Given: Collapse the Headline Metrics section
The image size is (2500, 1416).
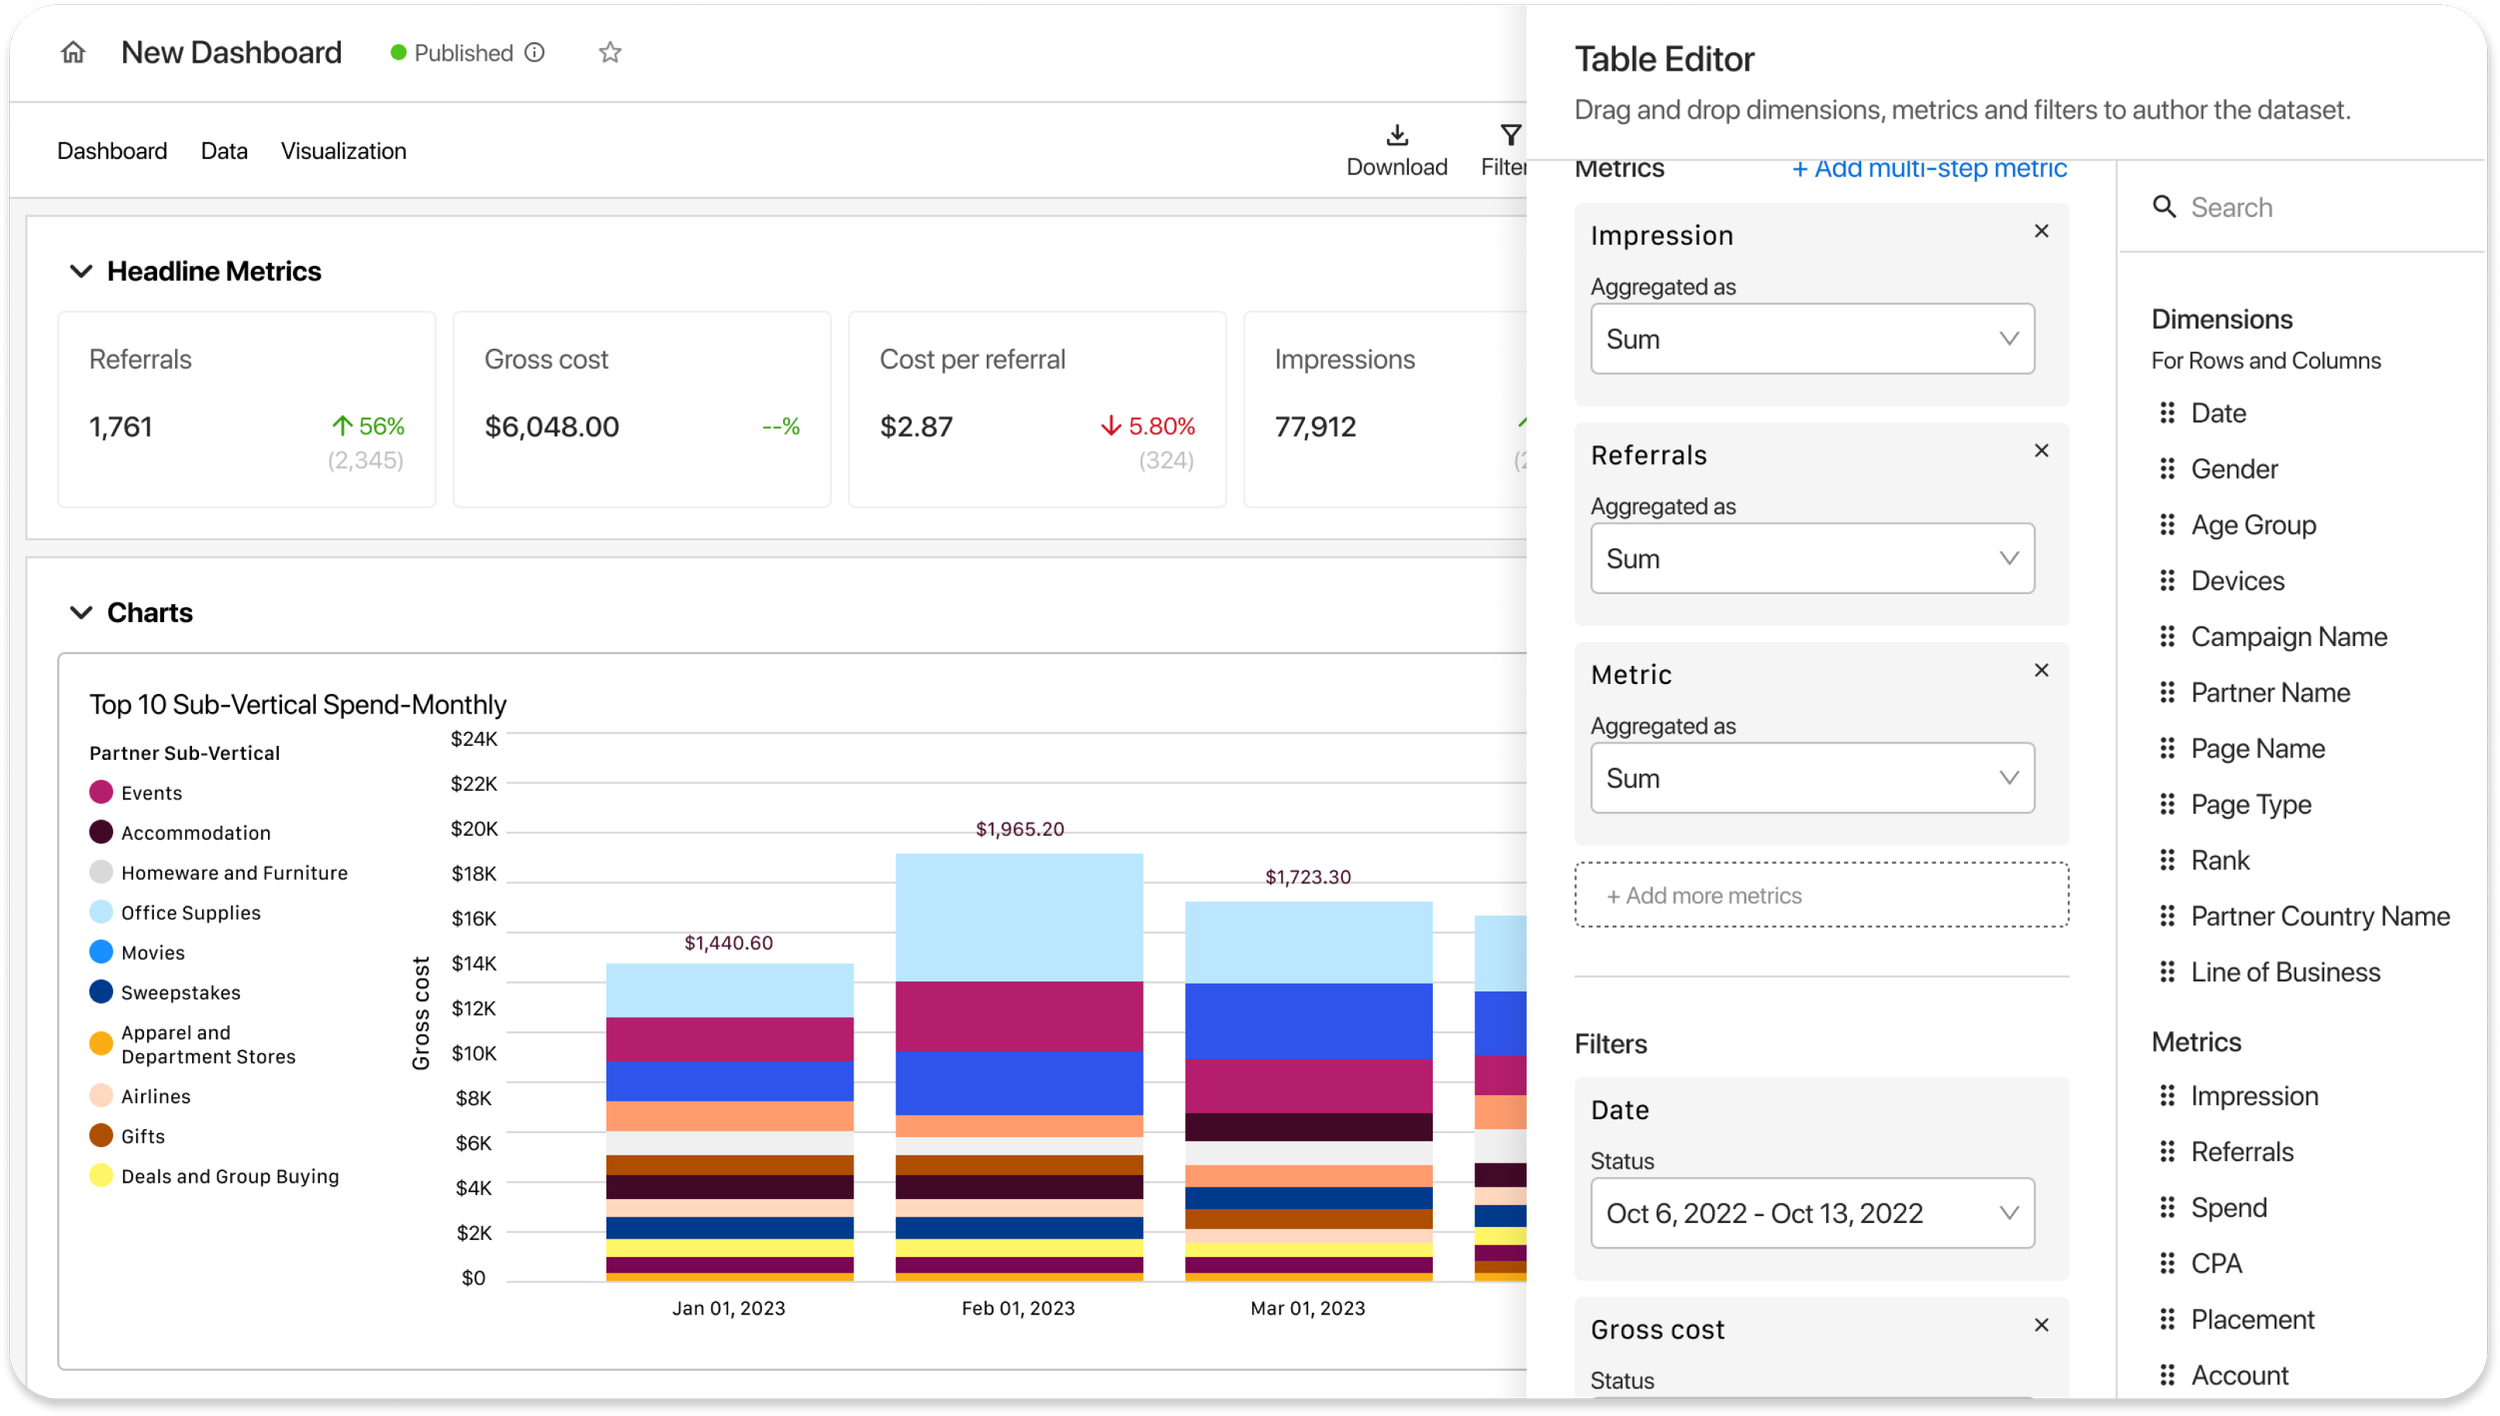Looking at the screenshot, I should coord(81,271).
